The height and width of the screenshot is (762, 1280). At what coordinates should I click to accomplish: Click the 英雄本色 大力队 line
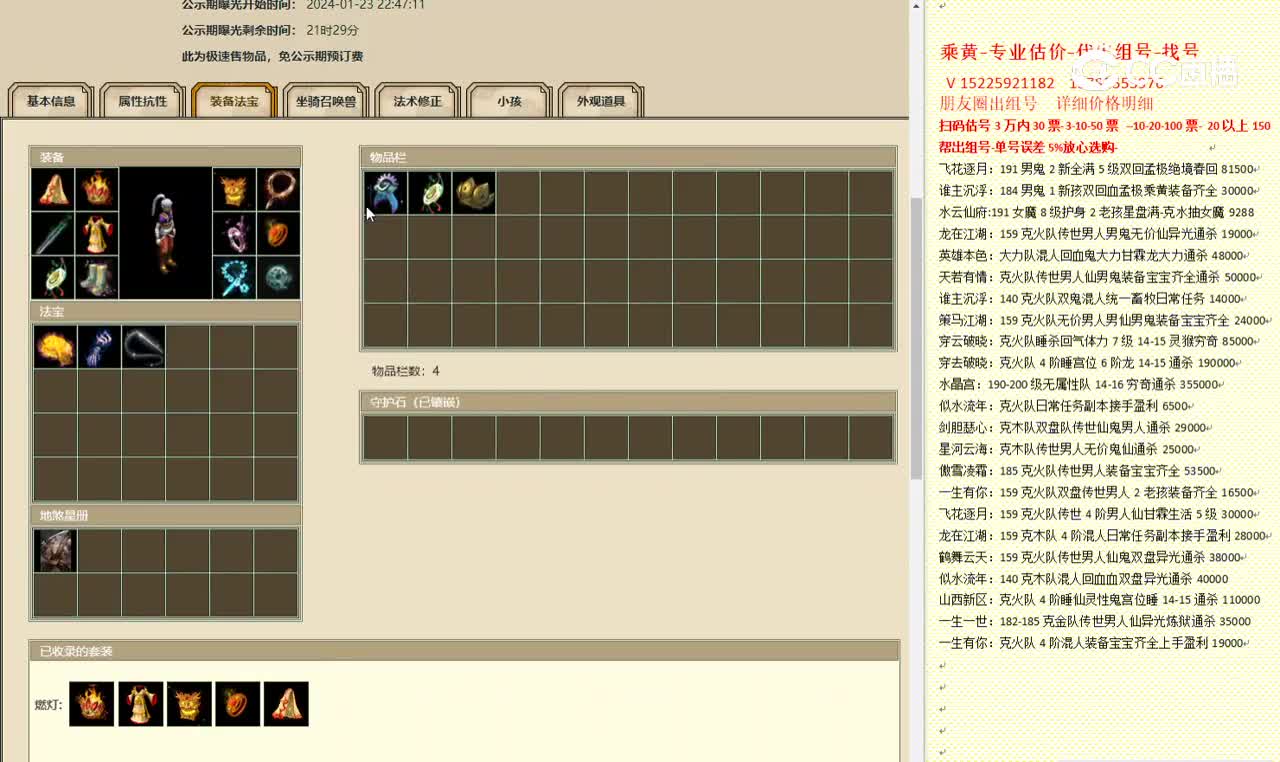pos(1091,255)
